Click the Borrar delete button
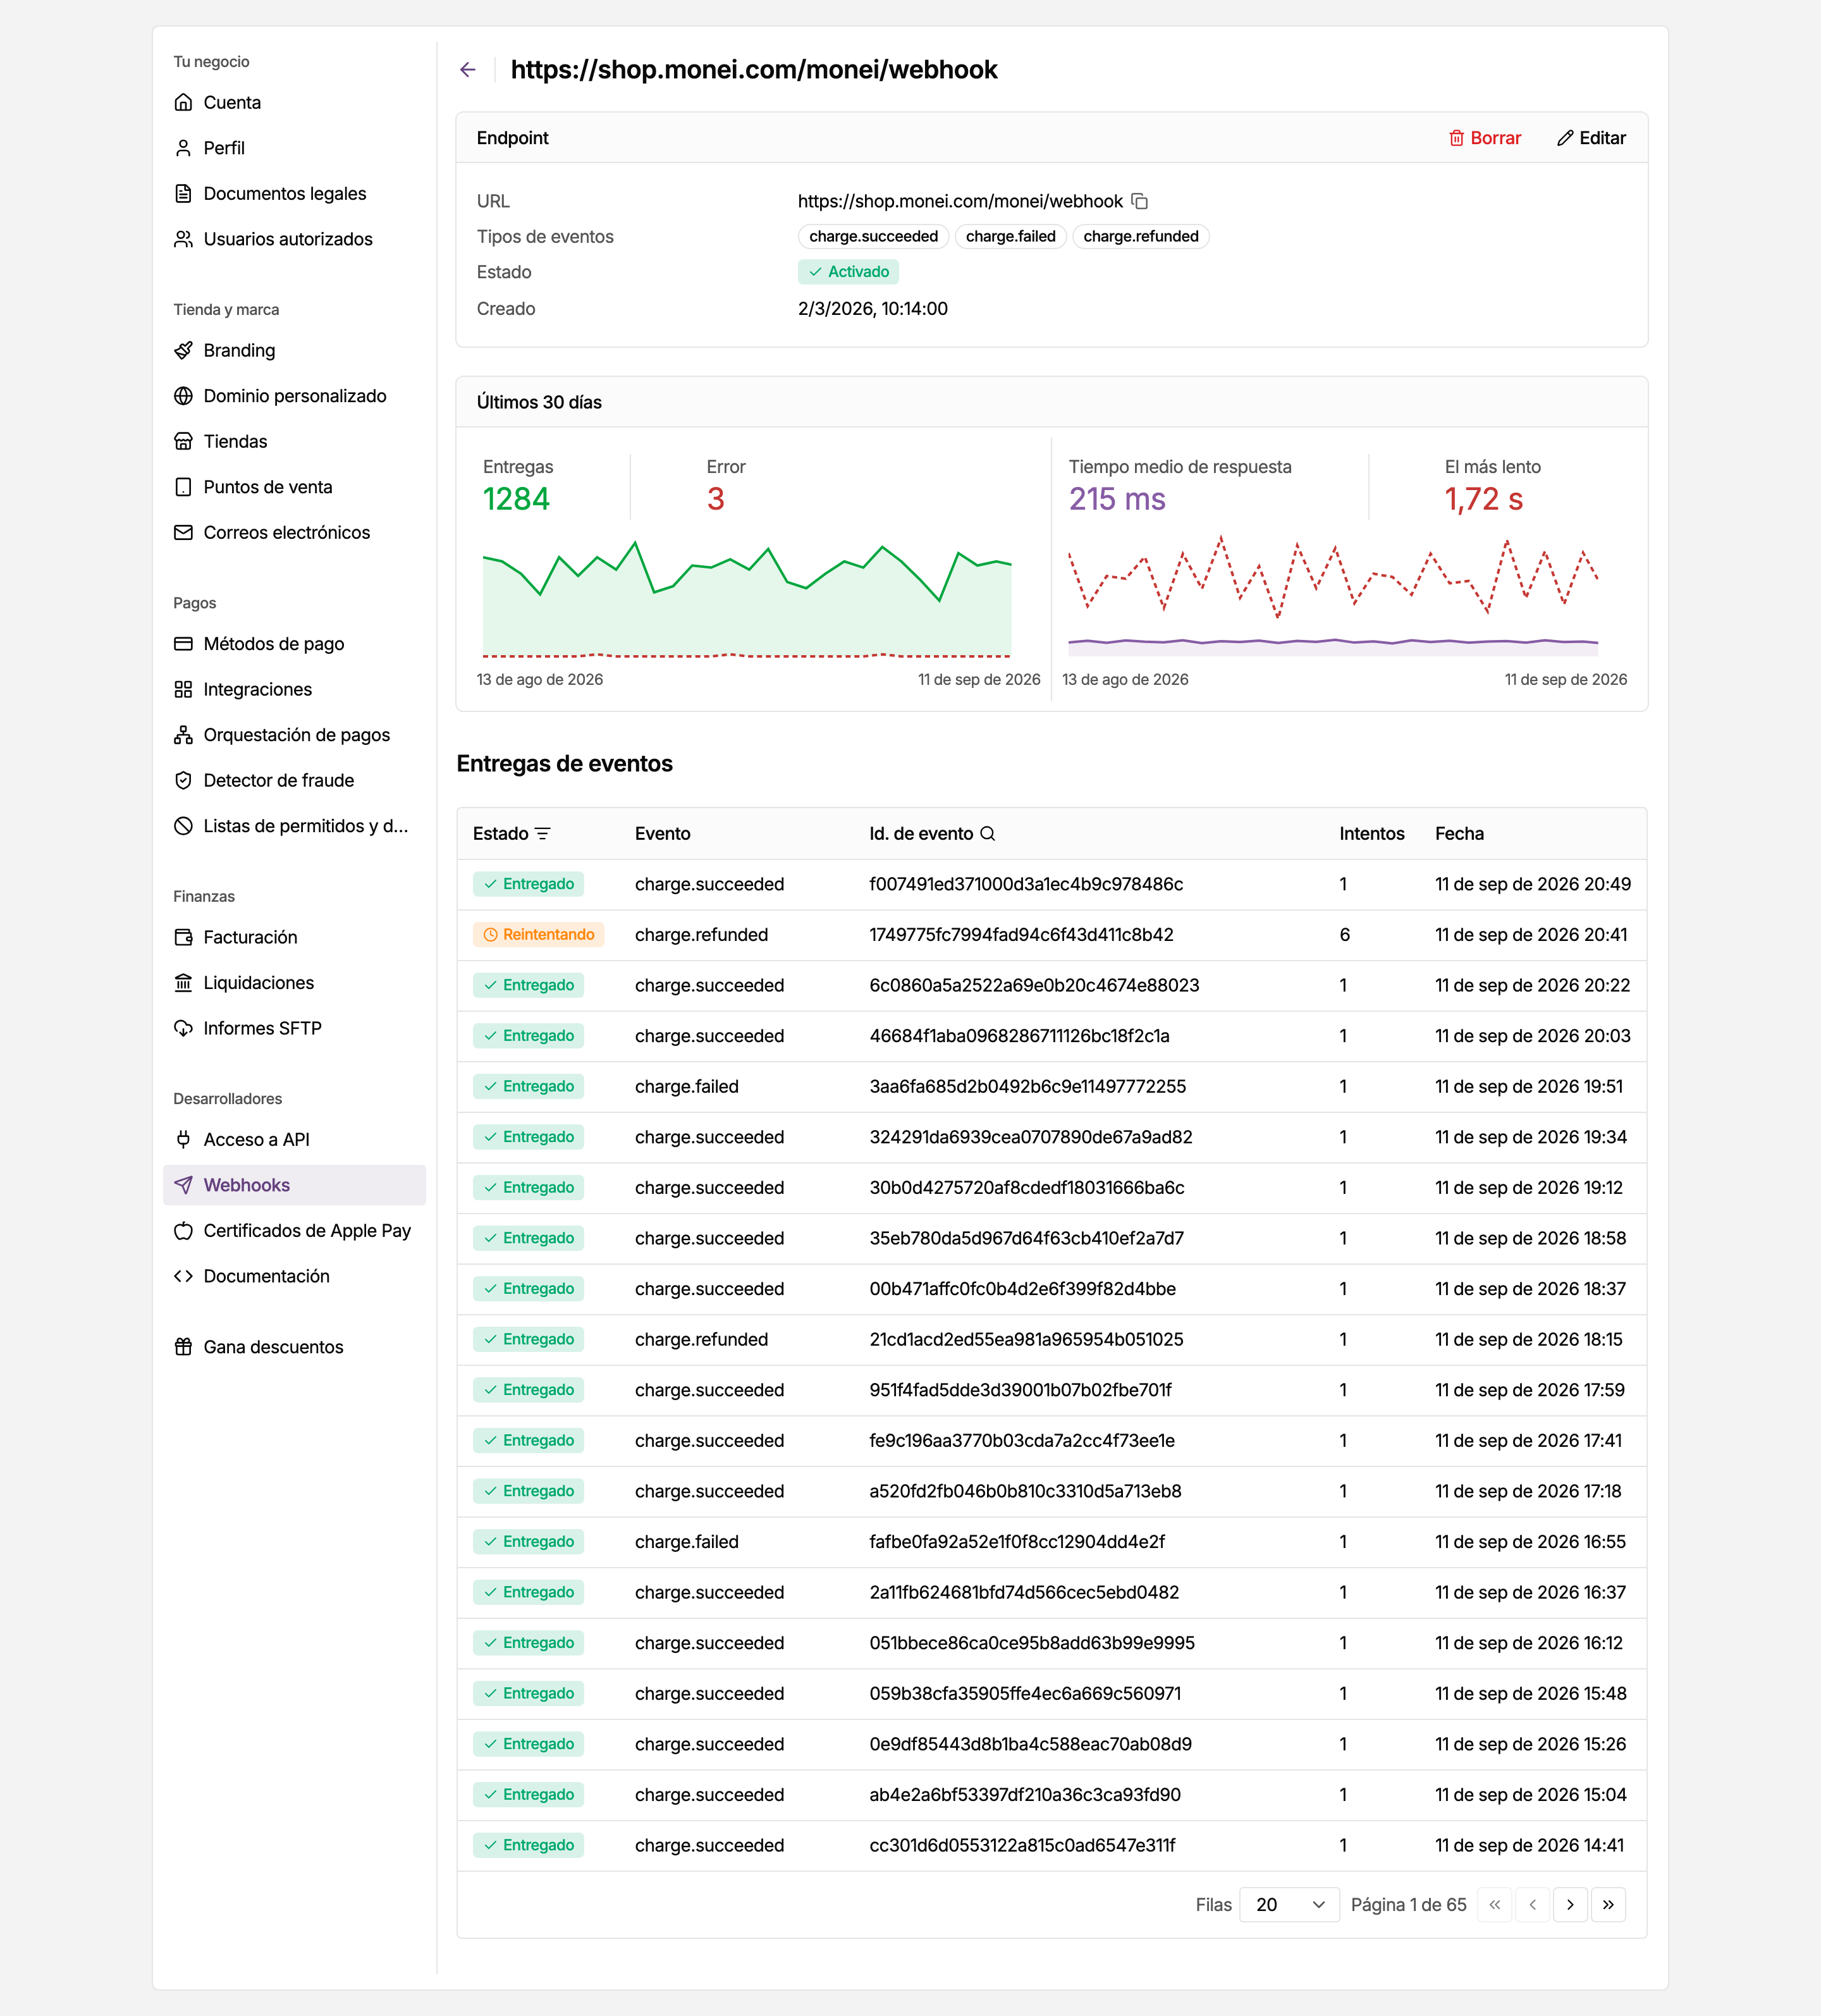Screen dimensions: 1821x2016 tap(1485, 139)
